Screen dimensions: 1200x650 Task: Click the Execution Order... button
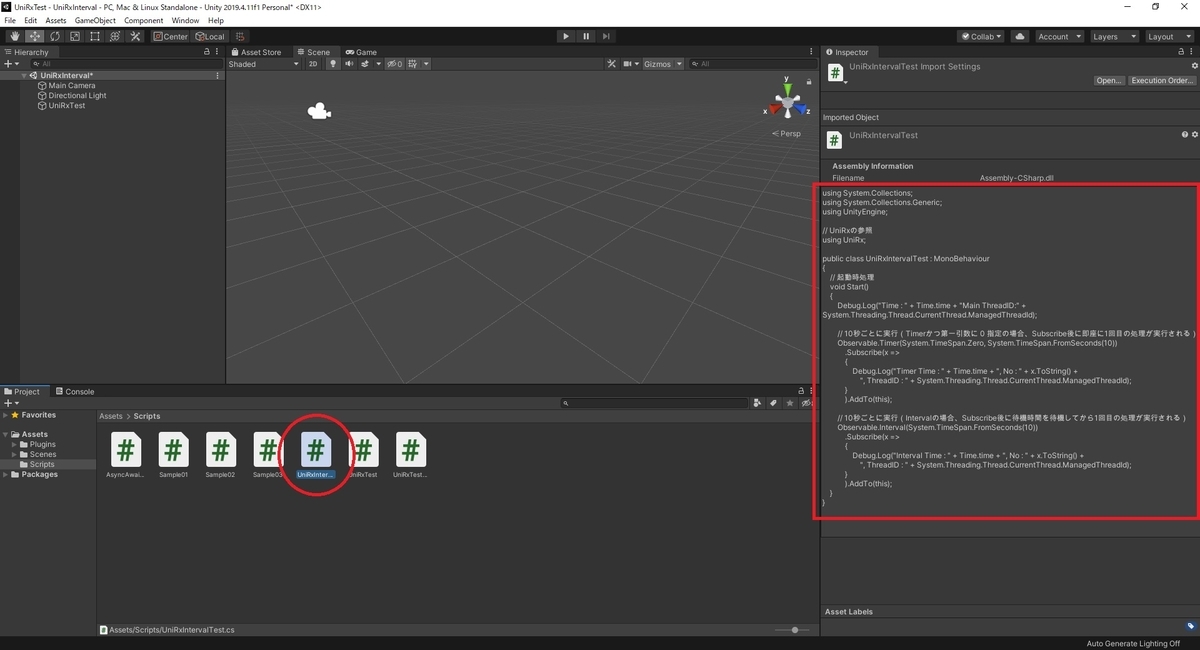coord(1162,81)
